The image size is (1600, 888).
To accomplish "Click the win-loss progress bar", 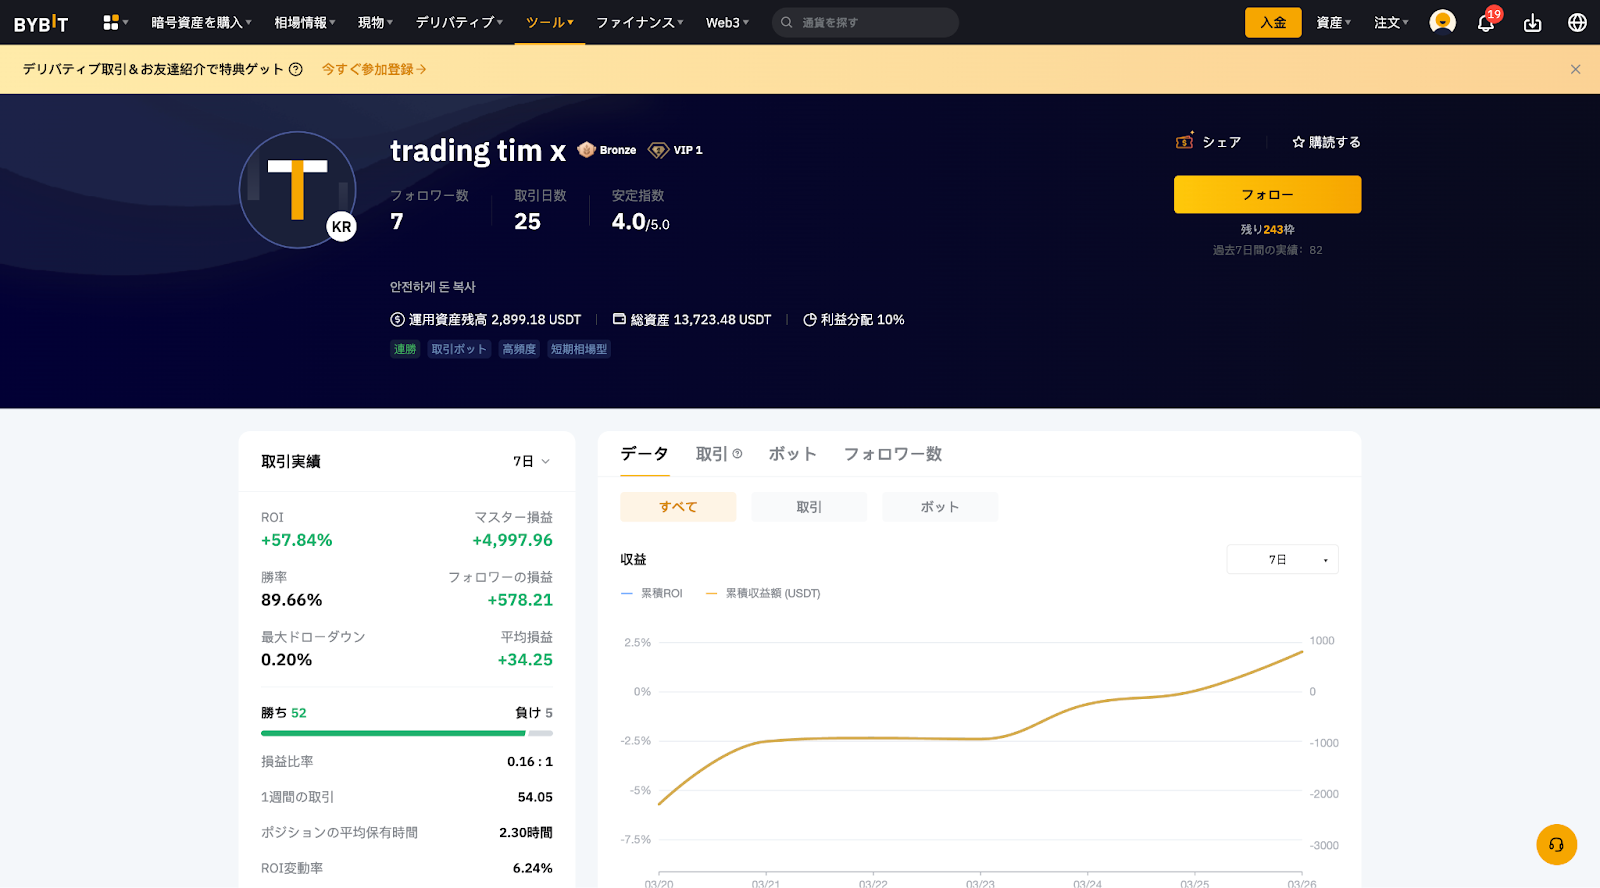I will point(407,733).
